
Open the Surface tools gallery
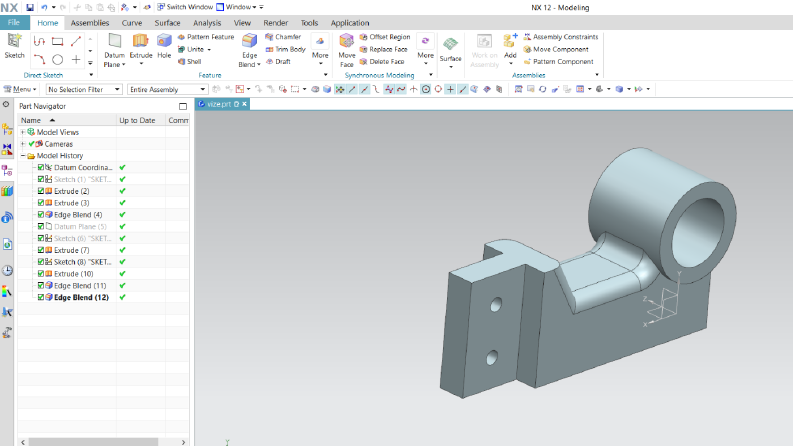click(450, 51)
